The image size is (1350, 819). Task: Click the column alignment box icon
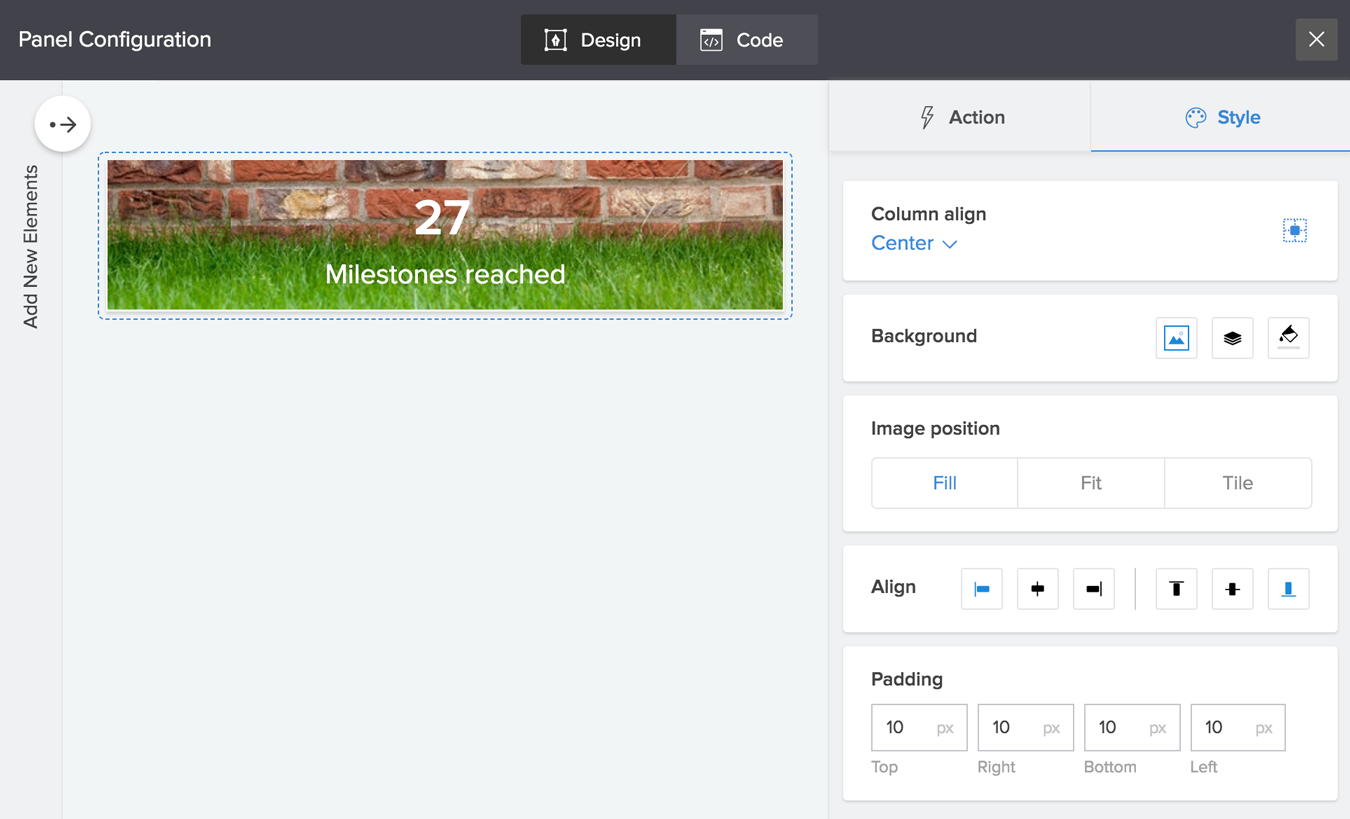pyautogui.click(x=1295, y=230)
